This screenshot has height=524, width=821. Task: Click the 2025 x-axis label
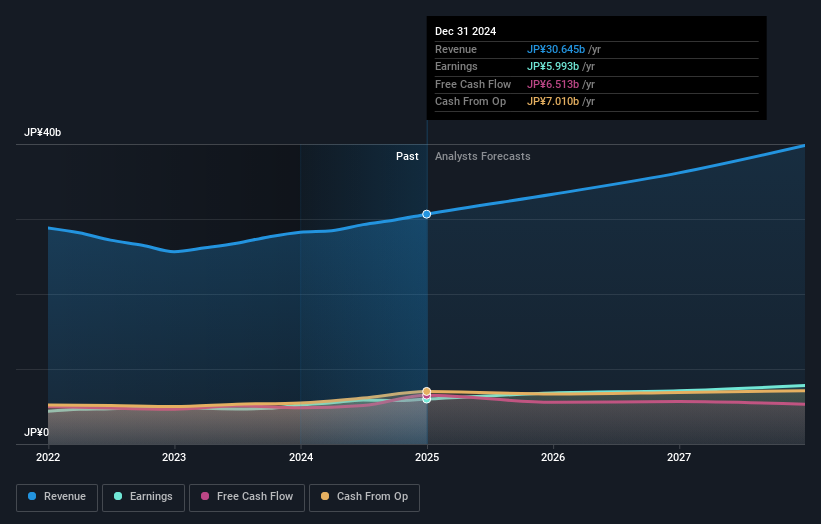[x=427, y=457]
